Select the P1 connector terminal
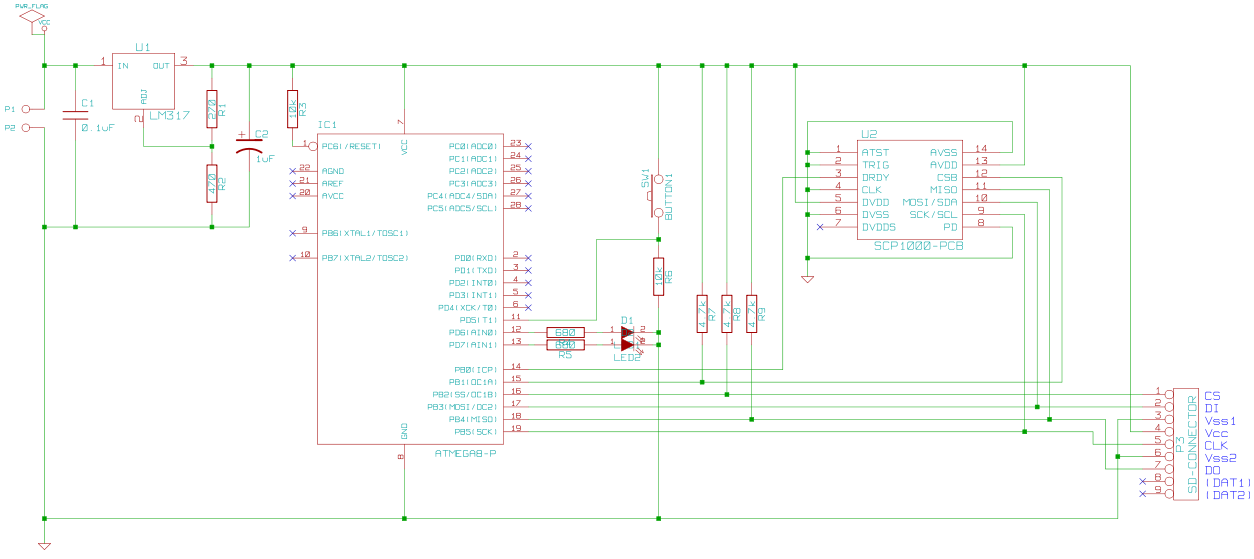1254x559 pixels. (26, 108)
